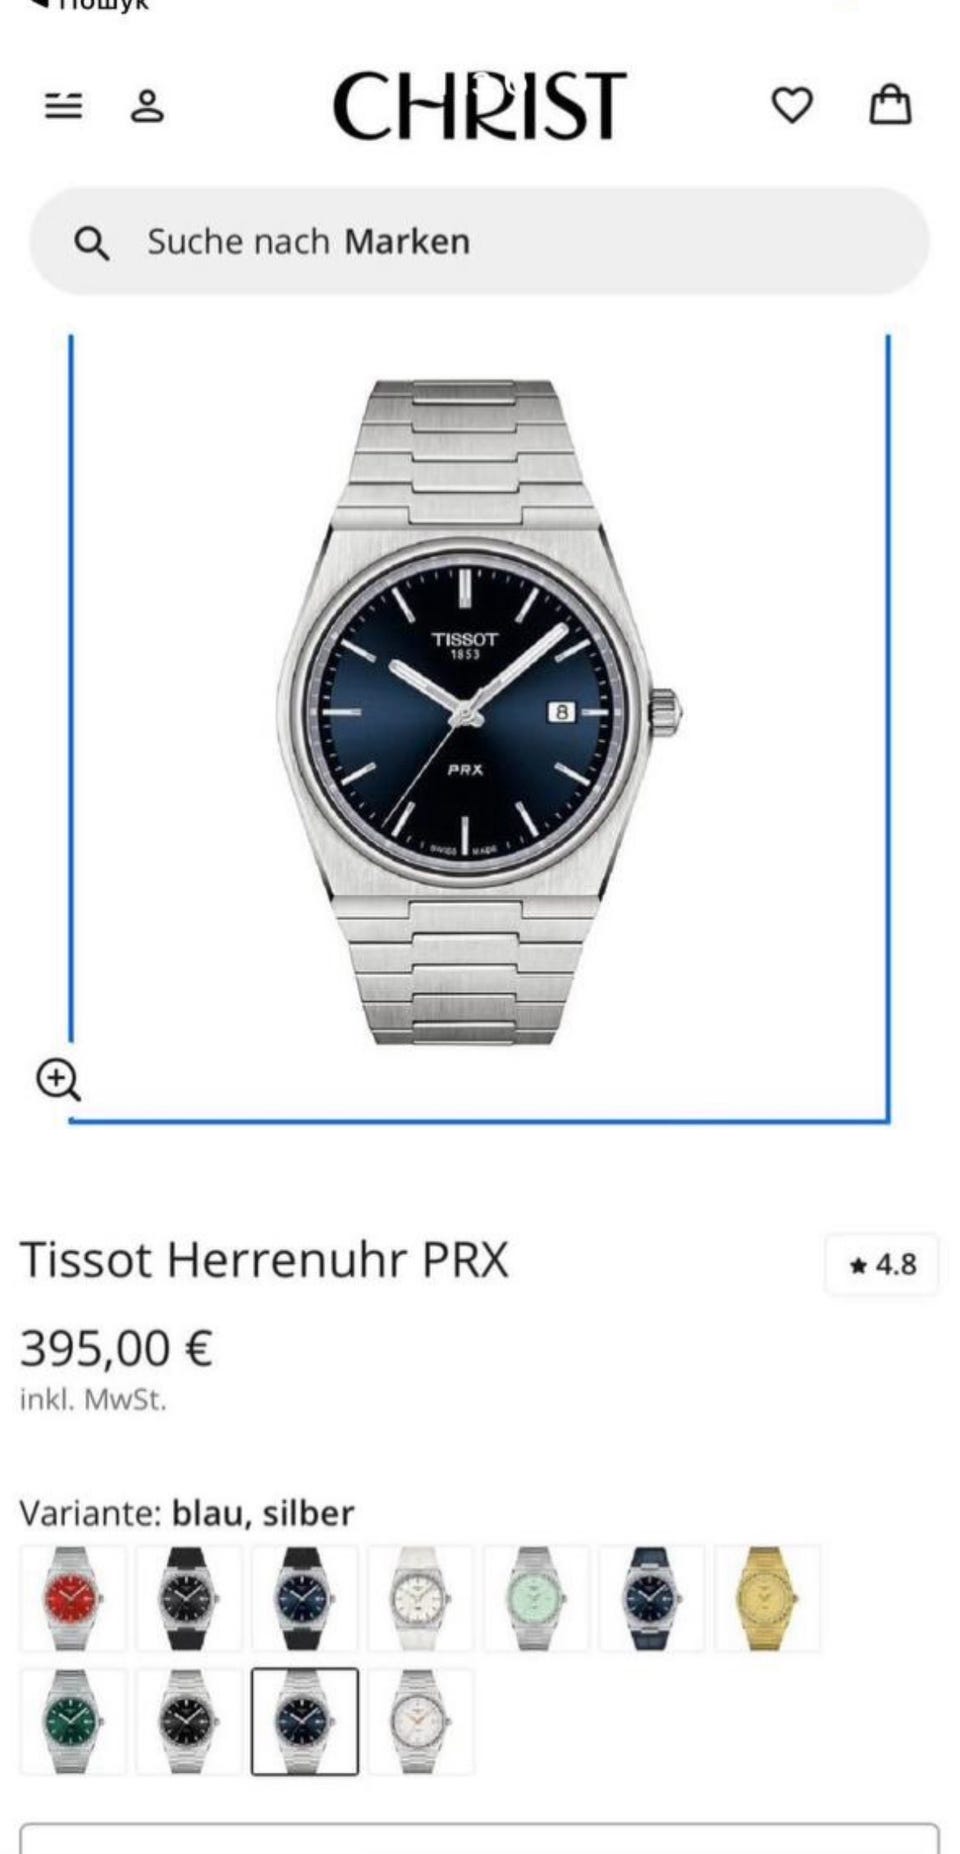Choose the mint green dial variant
Viewport: 960px width, 1854px height.
click(537, 1598)
